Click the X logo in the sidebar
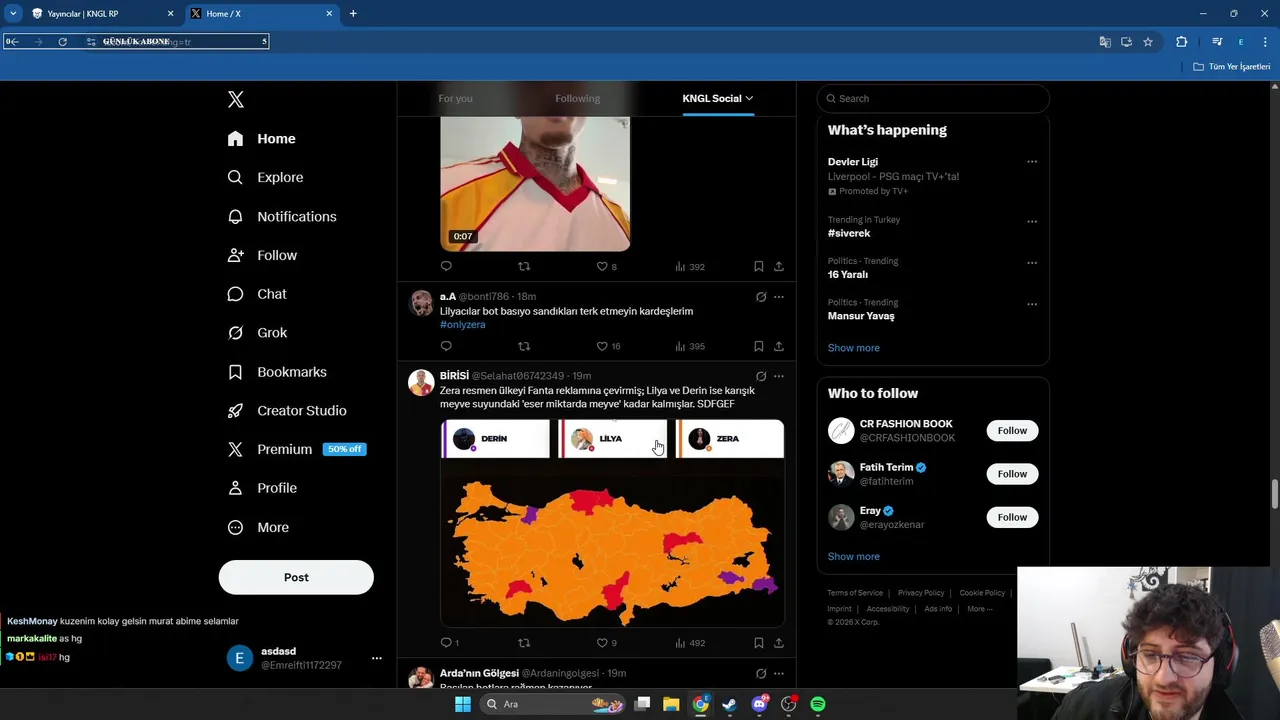The image size is (1280, 720). click(x=236, y=99)
